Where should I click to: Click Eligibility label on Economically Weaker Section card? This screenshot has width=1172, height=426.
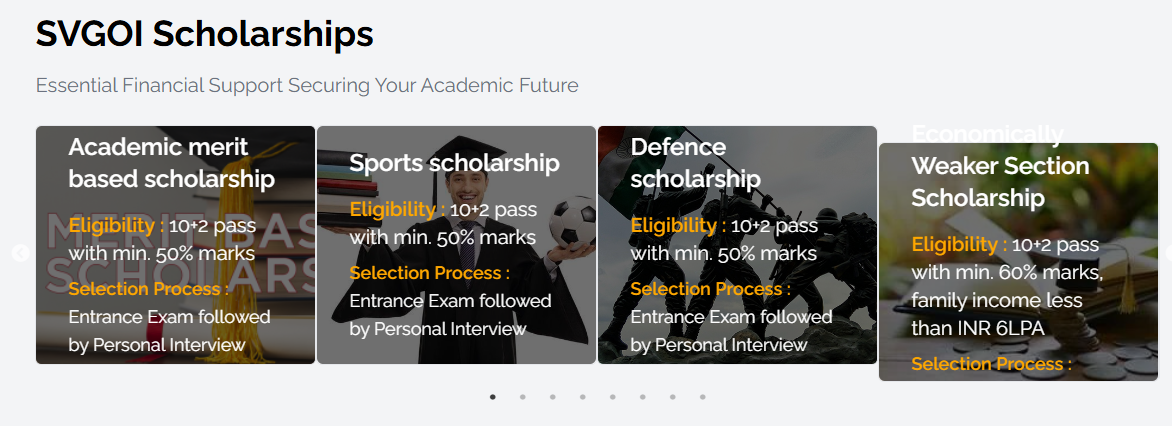pos(957,245)
